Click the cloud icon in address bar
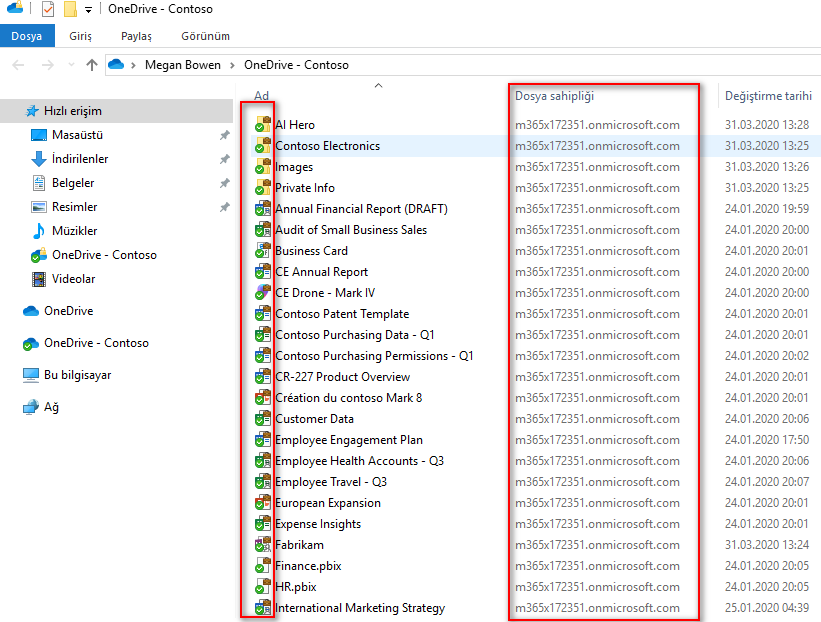The image size is (821, 622). pos(116,64)
